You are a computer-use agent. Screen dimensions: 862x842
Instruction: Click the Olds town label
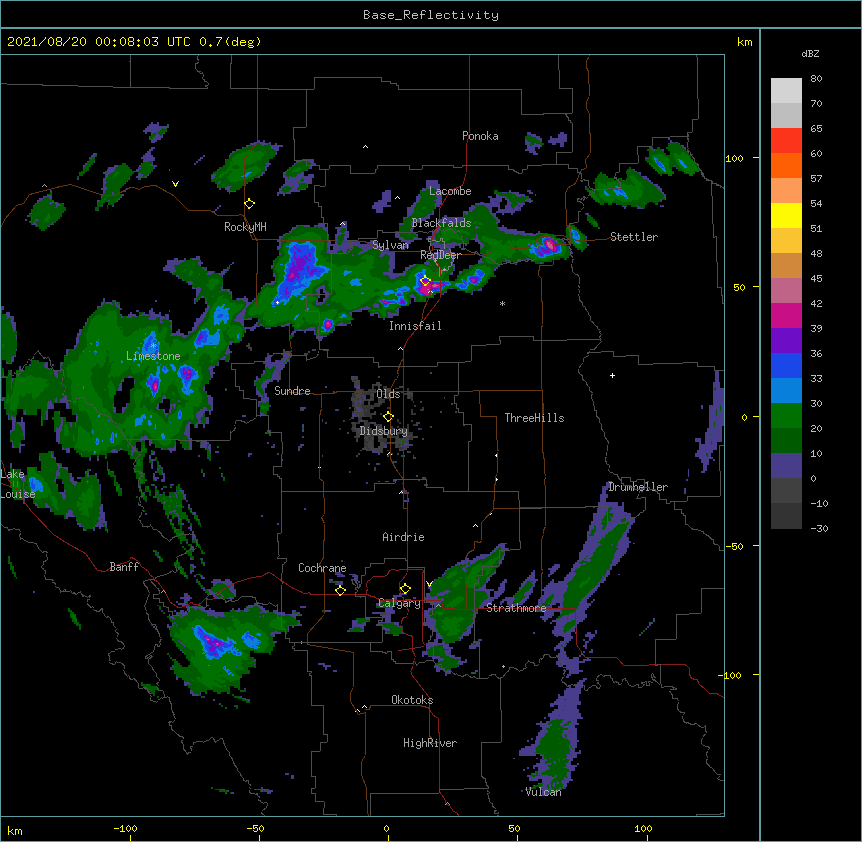(388, 394)
